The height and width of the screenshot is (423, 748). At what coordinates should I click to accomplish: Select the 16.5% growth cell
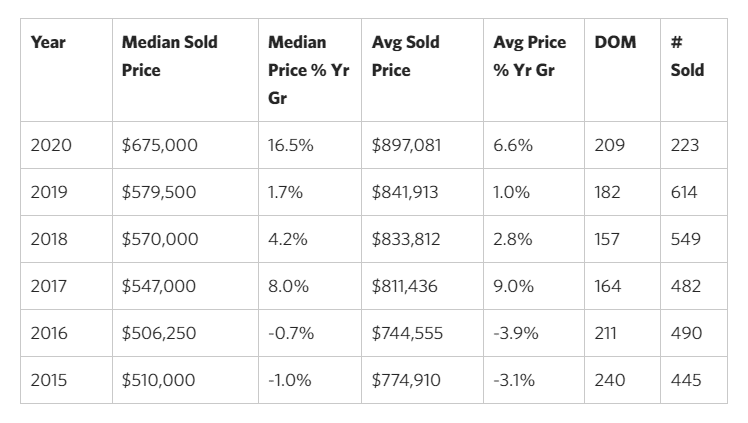(x=291, y=145)
